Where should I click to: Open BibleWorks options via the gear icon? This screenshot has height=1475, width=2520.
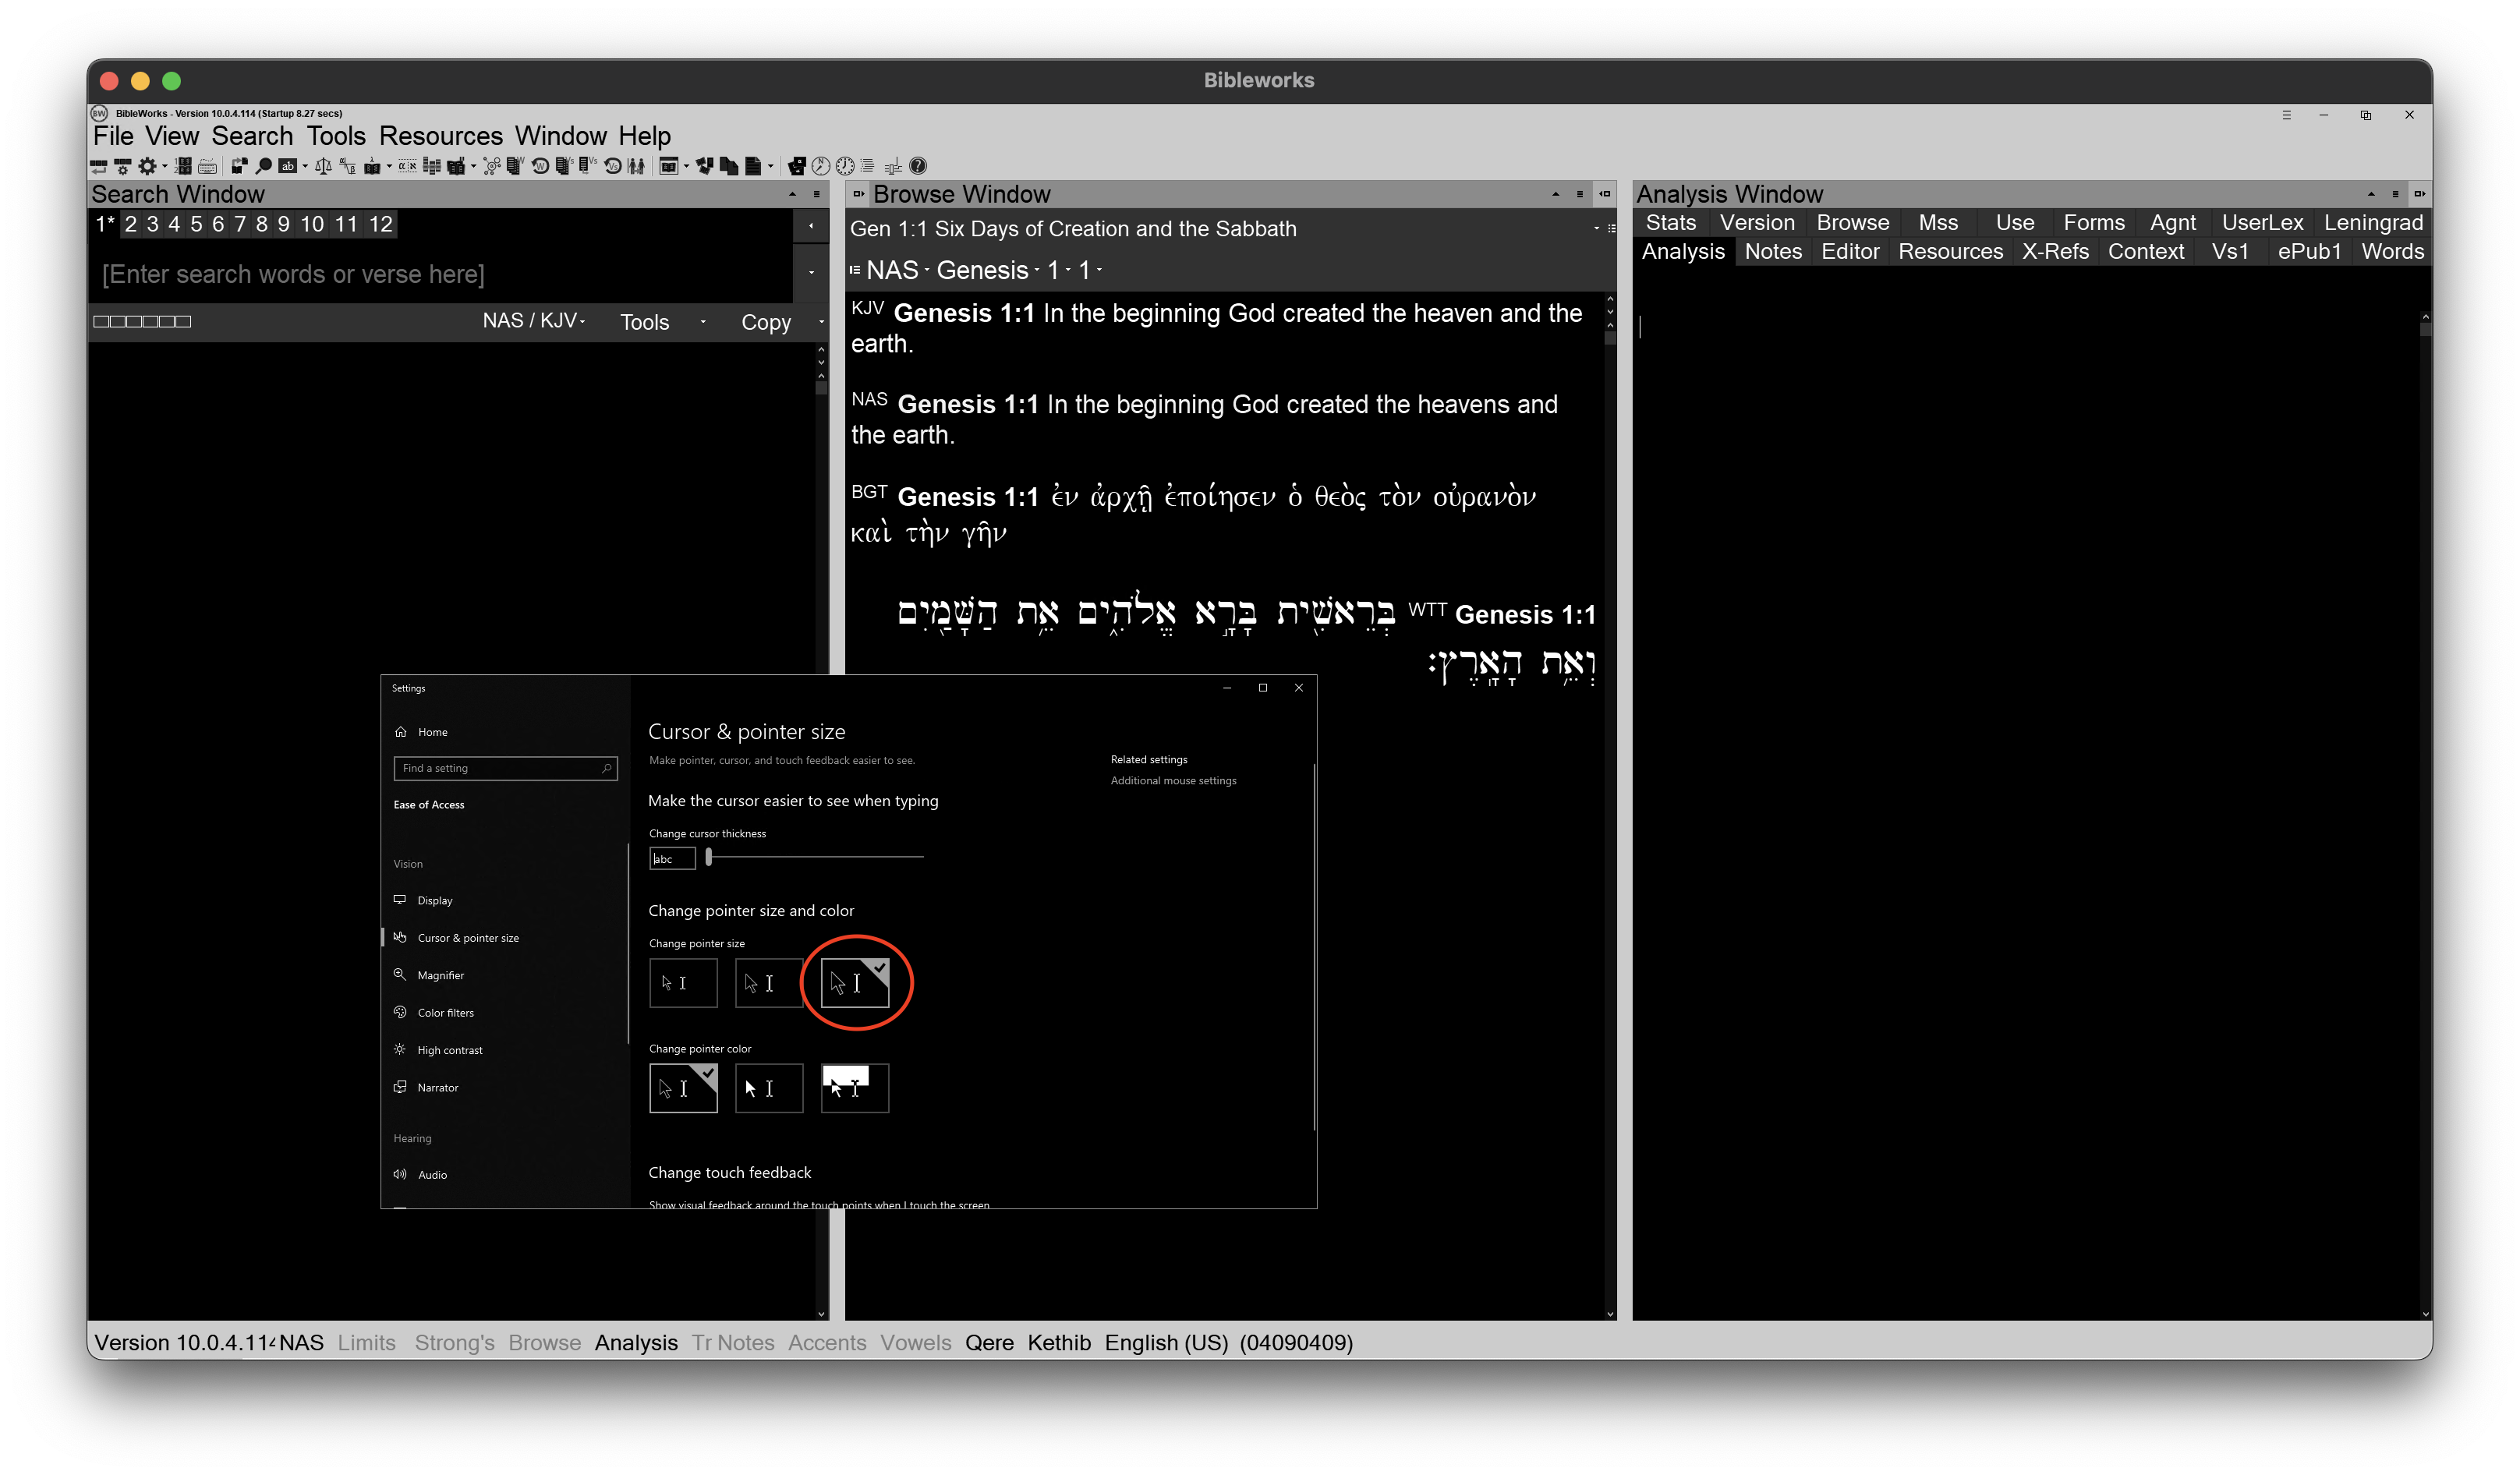tap(147, 166)
